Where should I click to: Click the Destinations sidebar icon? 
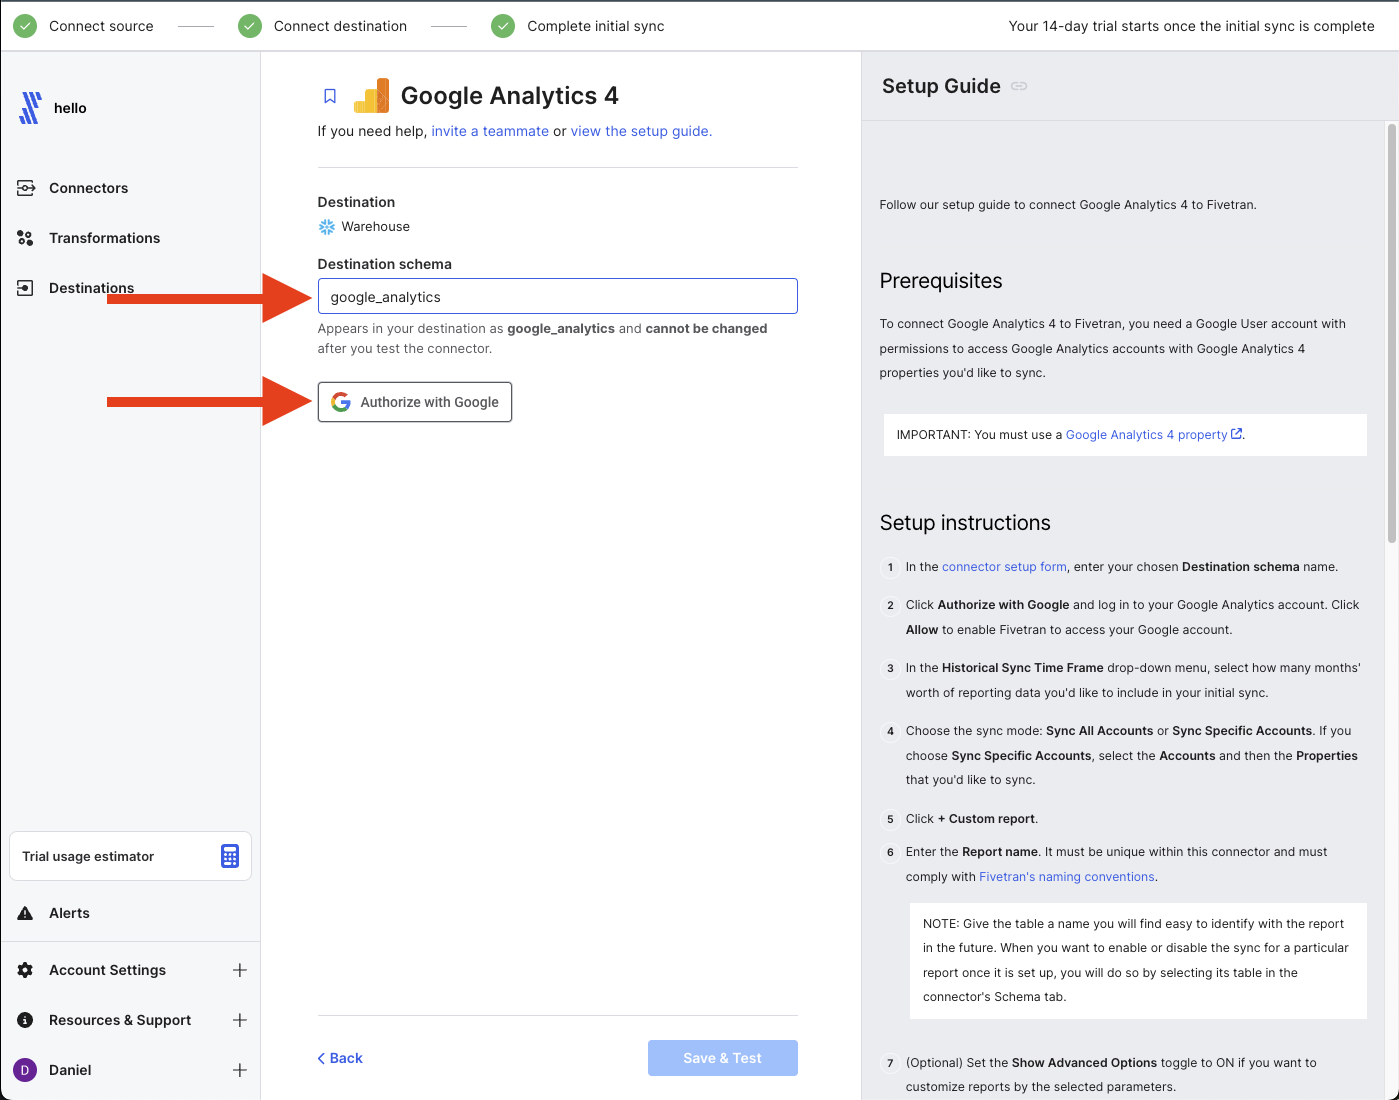click(x=26, y=288)
